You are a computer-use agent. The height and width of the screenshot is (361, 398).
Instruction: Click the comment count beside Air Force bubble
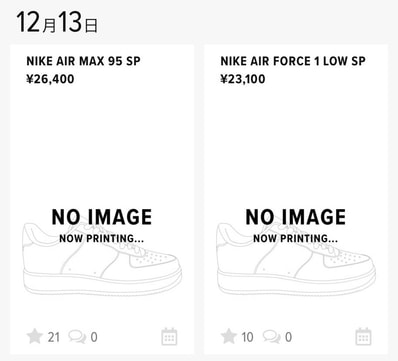[288, 337]
